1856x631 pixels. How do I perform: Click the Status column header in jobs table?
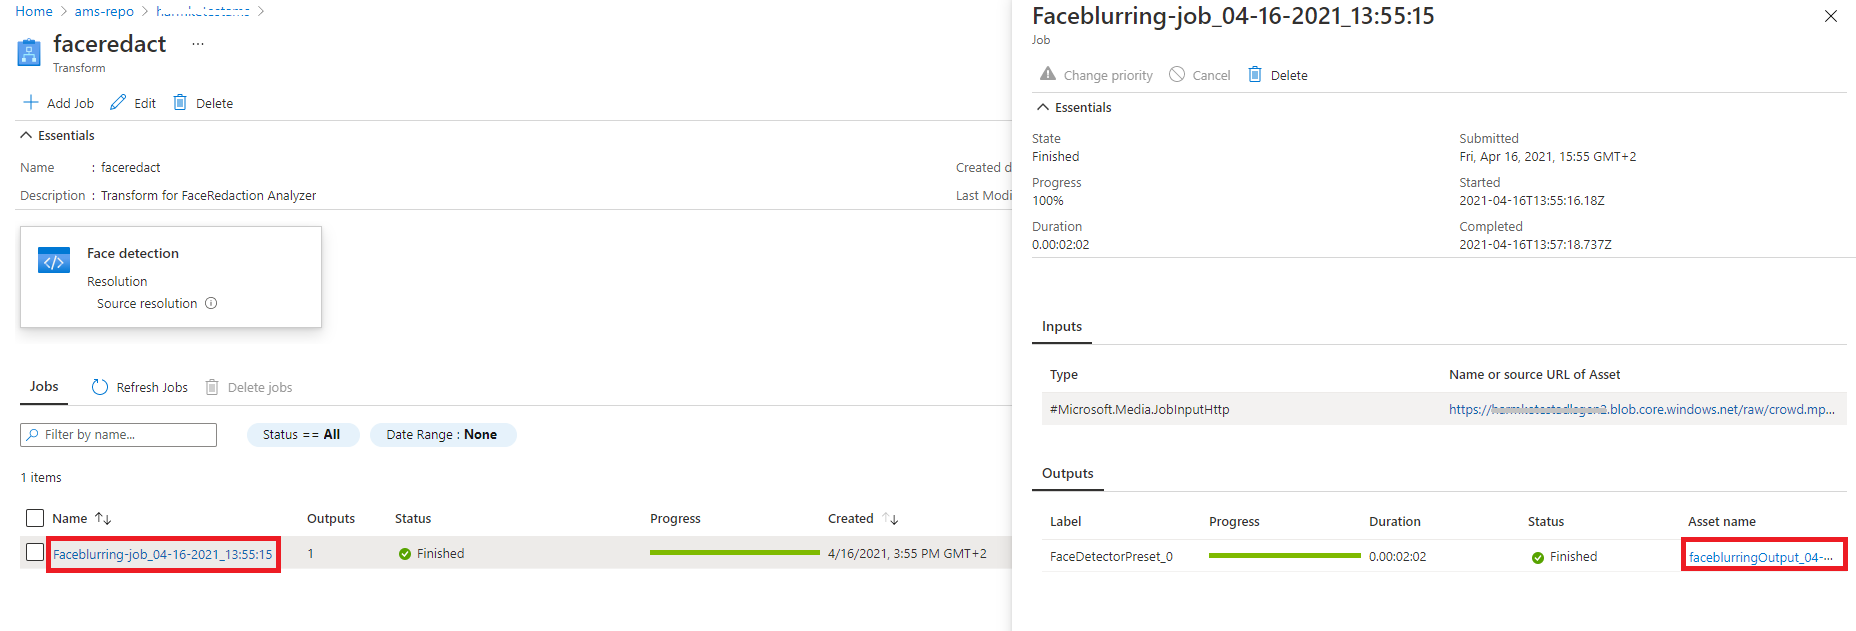[413, 519]
